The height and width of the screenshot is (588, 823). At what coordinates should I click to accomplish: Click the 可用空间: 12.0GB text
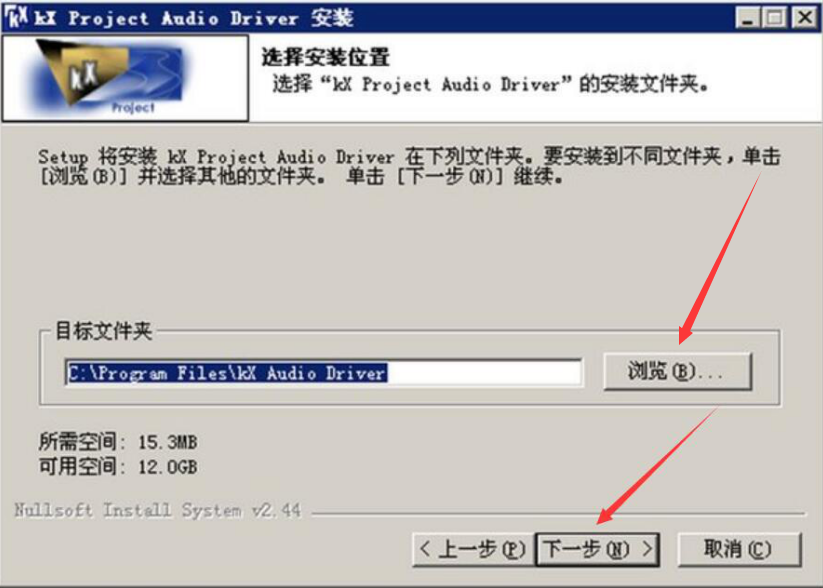(118, 466)
